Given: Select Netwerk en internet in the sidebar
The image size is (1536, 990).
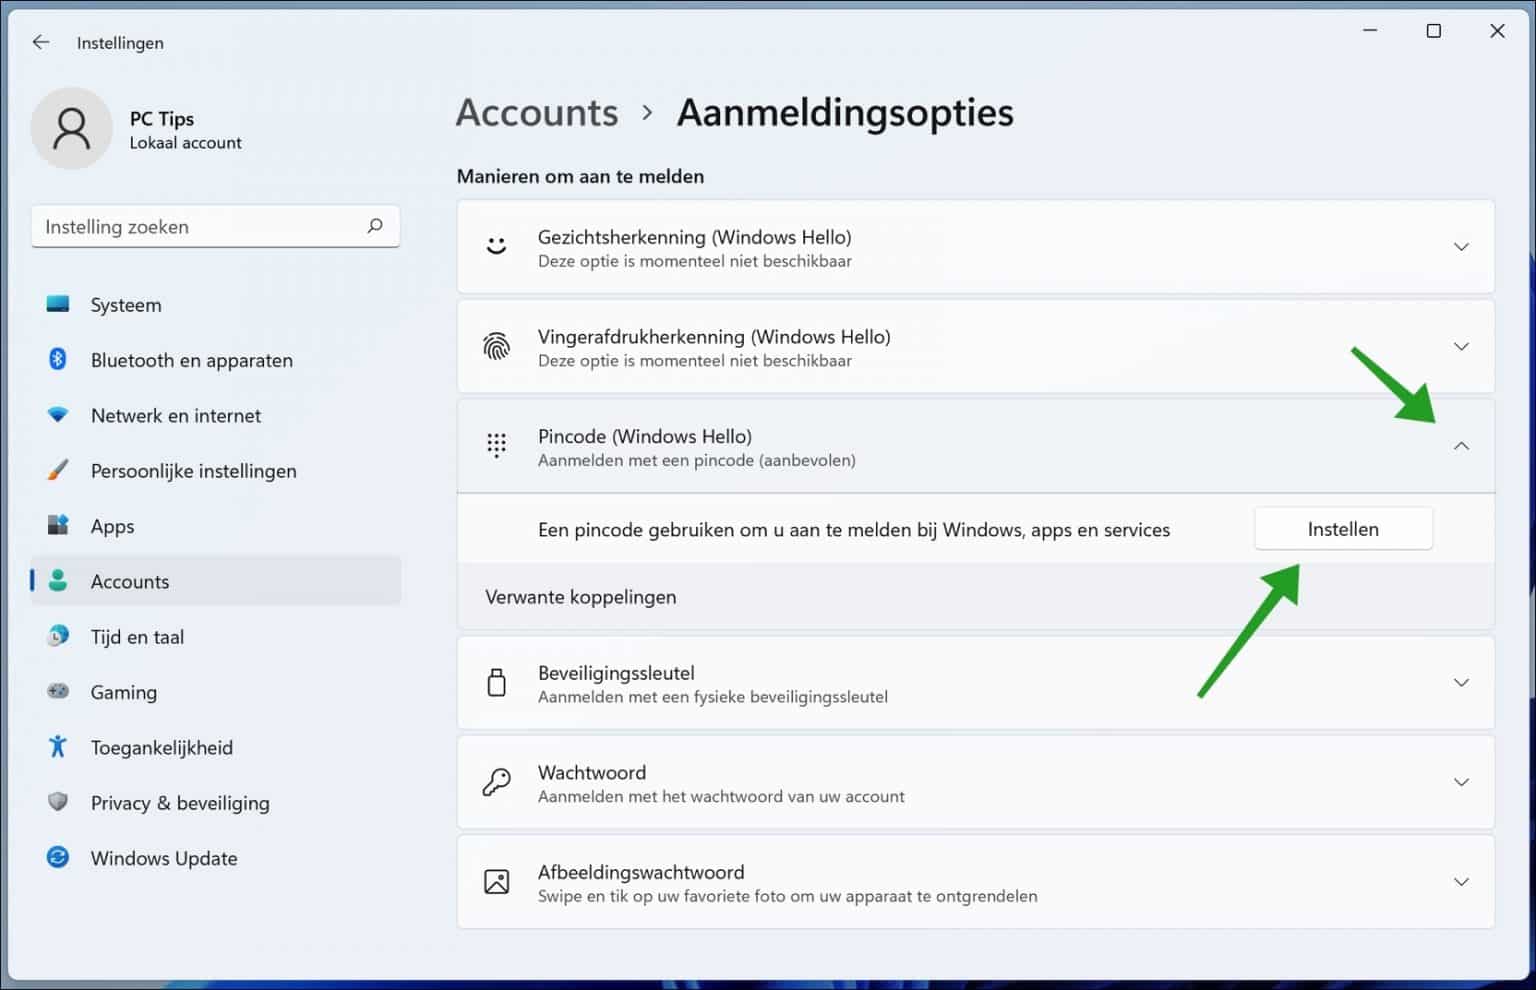Looking at the screenshot, I should pyautogui.click(x=175, y=415).
